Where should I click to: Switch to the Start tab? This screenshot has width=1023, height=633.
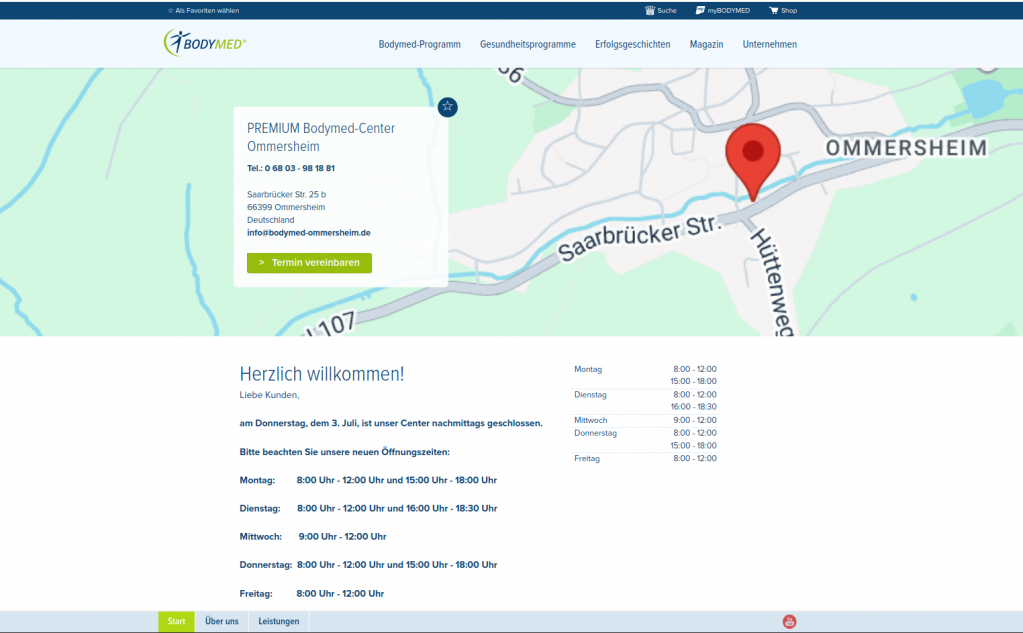pyautogui.click(x=176, y=622)
